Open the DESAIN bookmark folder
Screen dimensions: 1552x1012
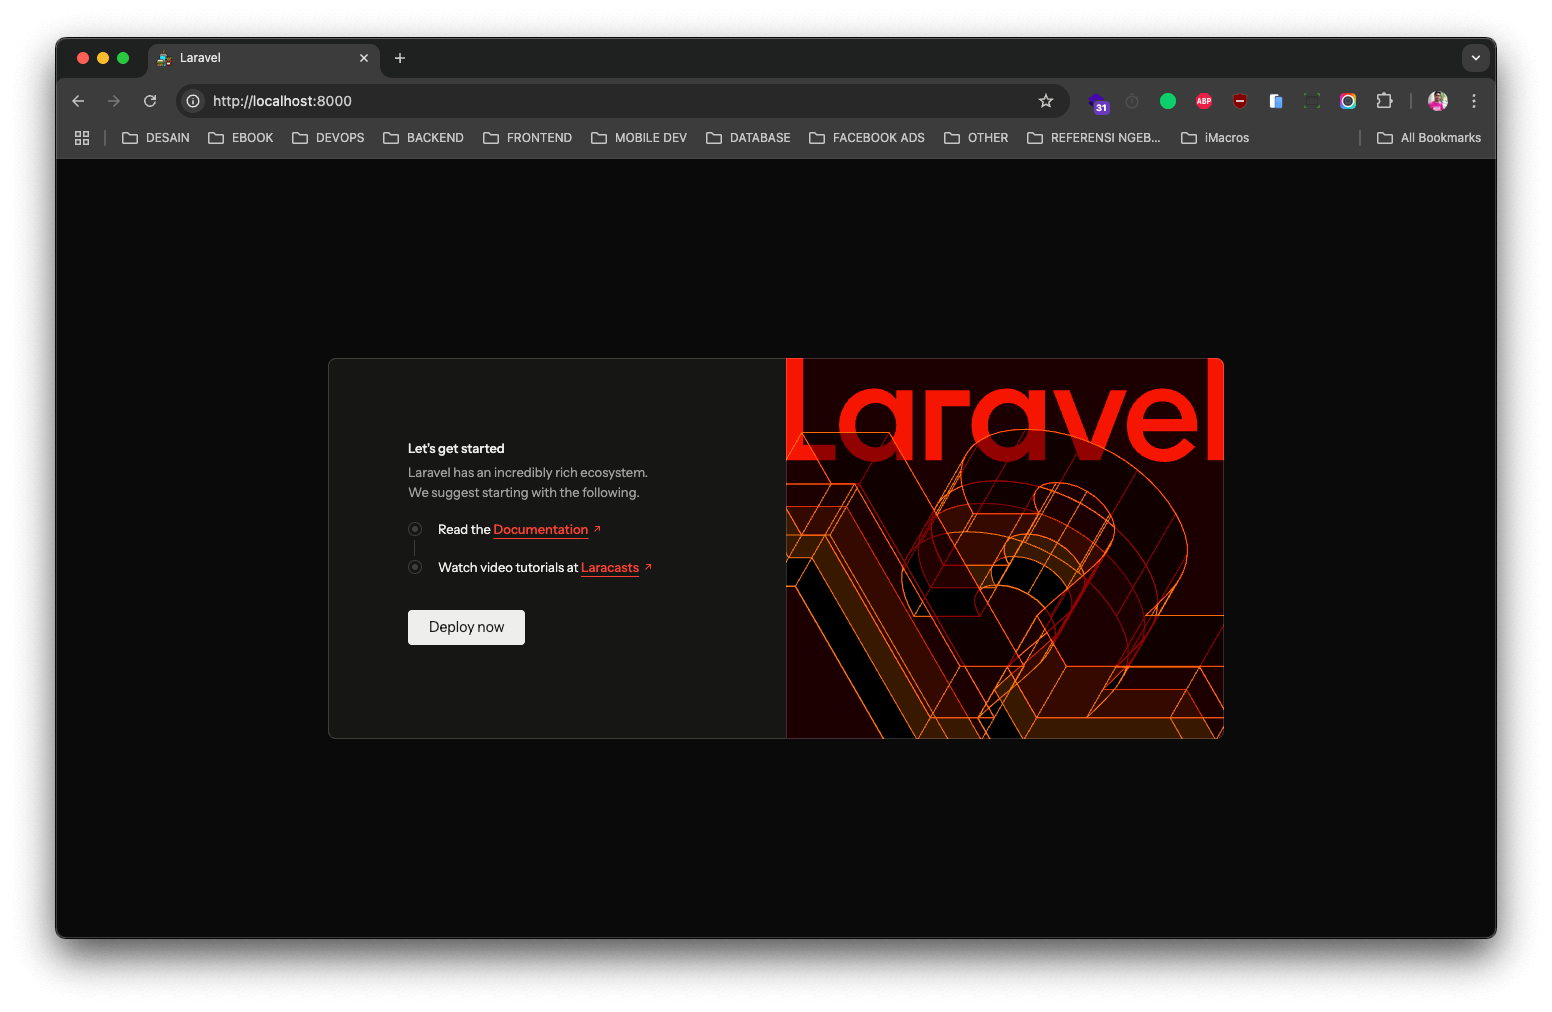(x=156, y=138)
